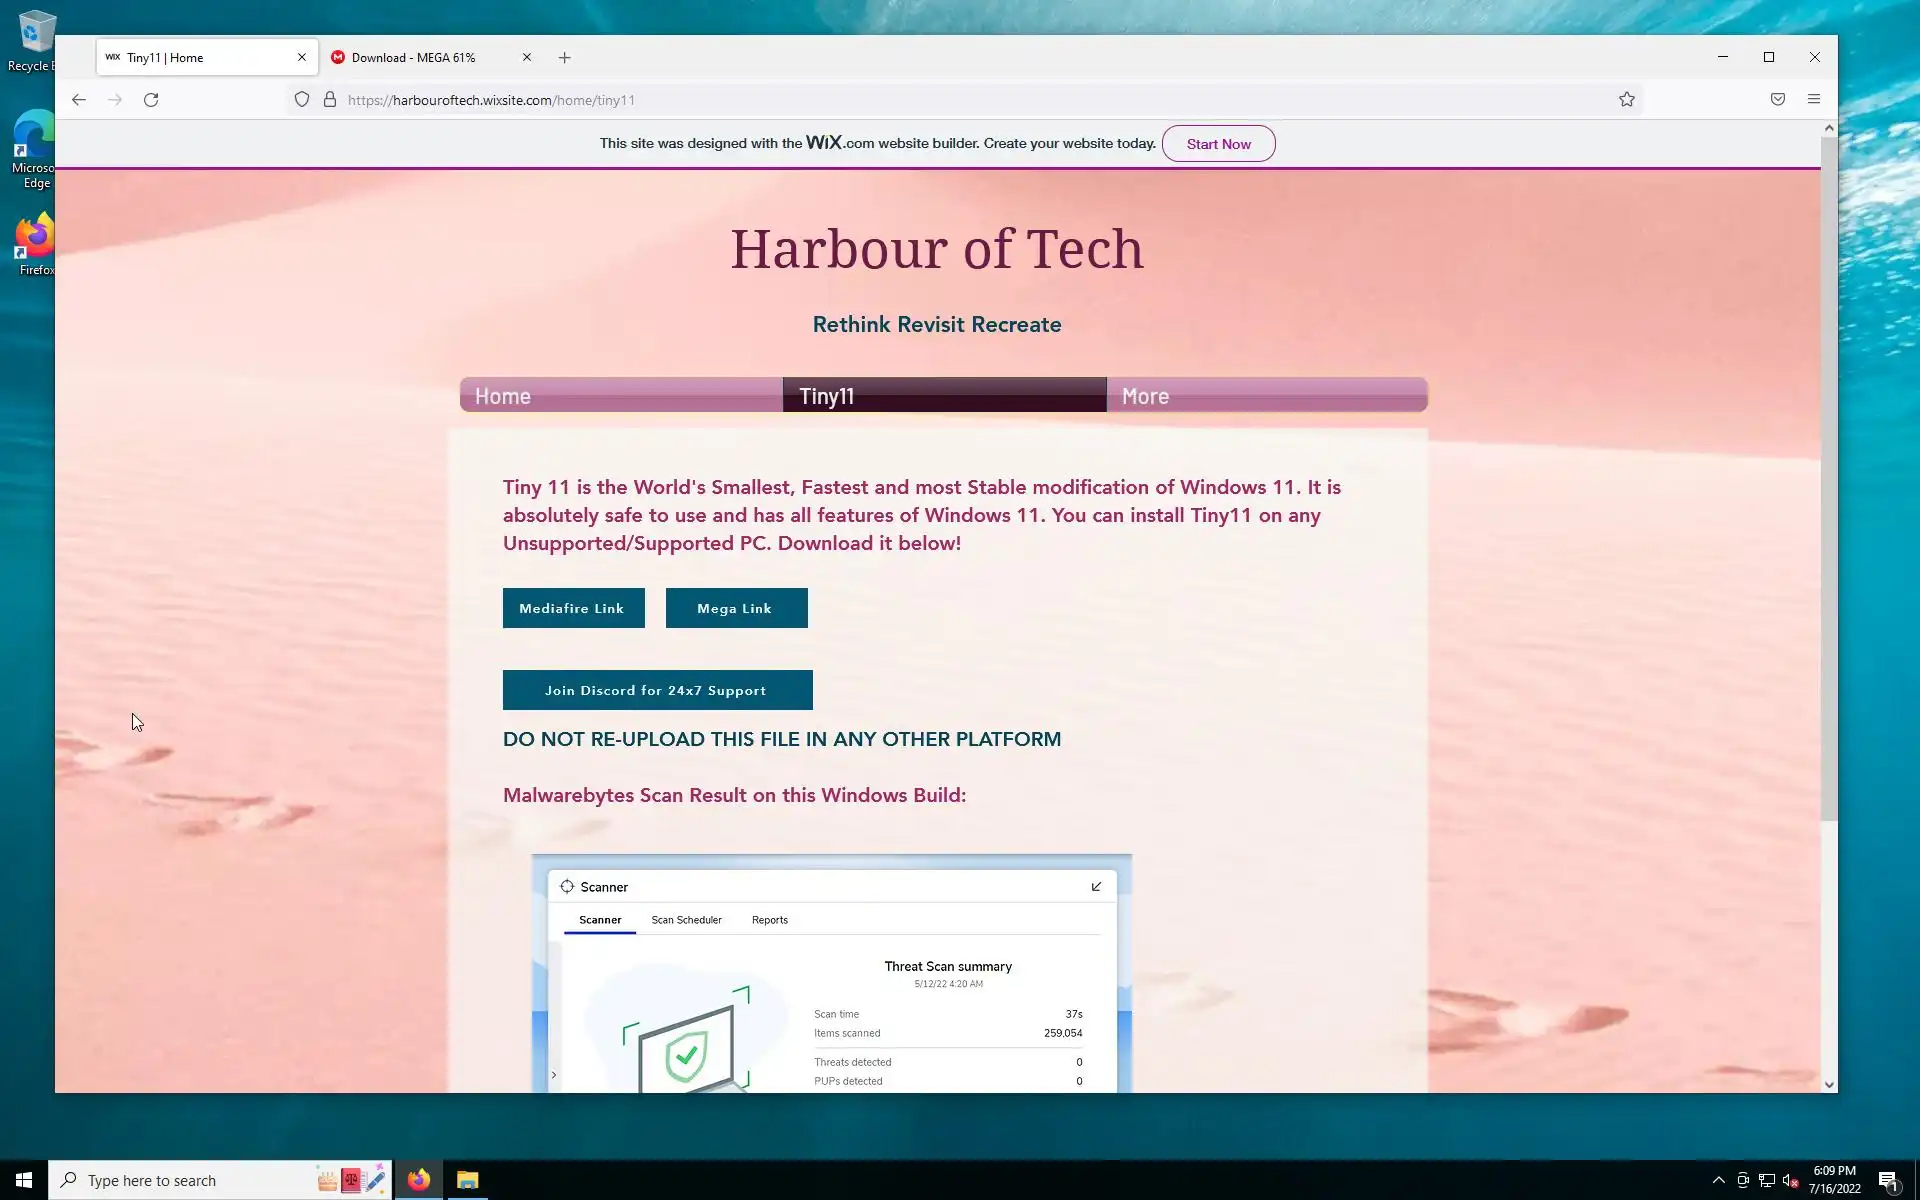
Task: Click the tracking protection shield icon
Action: coord(301,100)
